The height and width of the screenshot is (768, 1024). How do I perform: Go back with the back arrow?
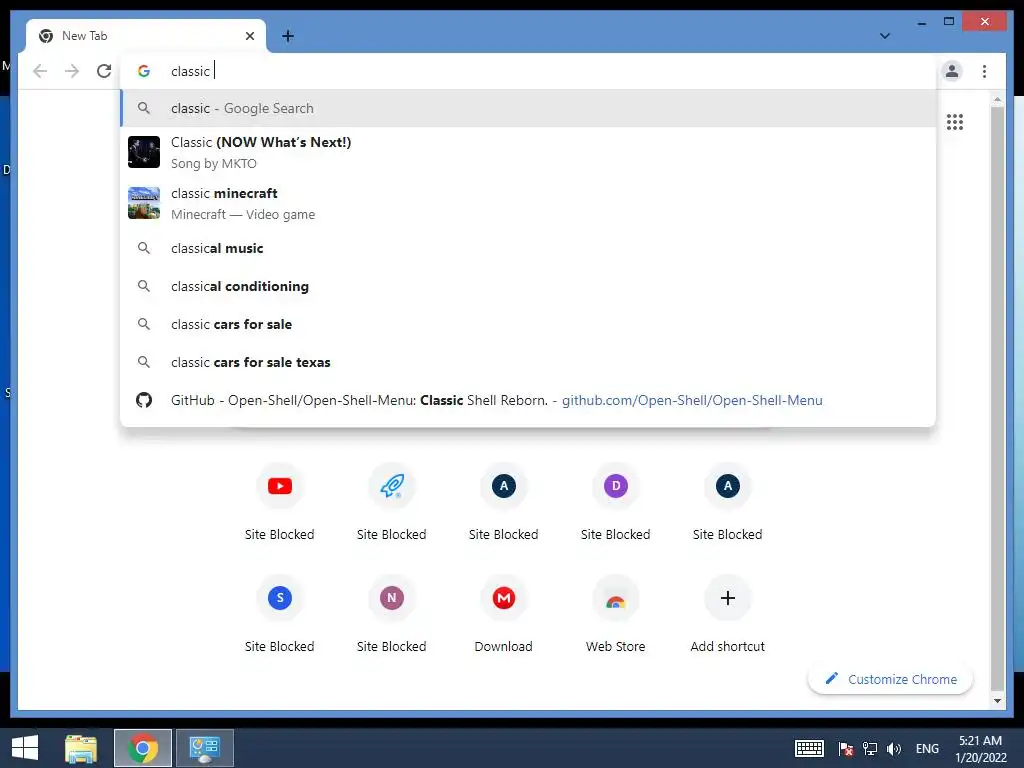(x=40, y=71)
